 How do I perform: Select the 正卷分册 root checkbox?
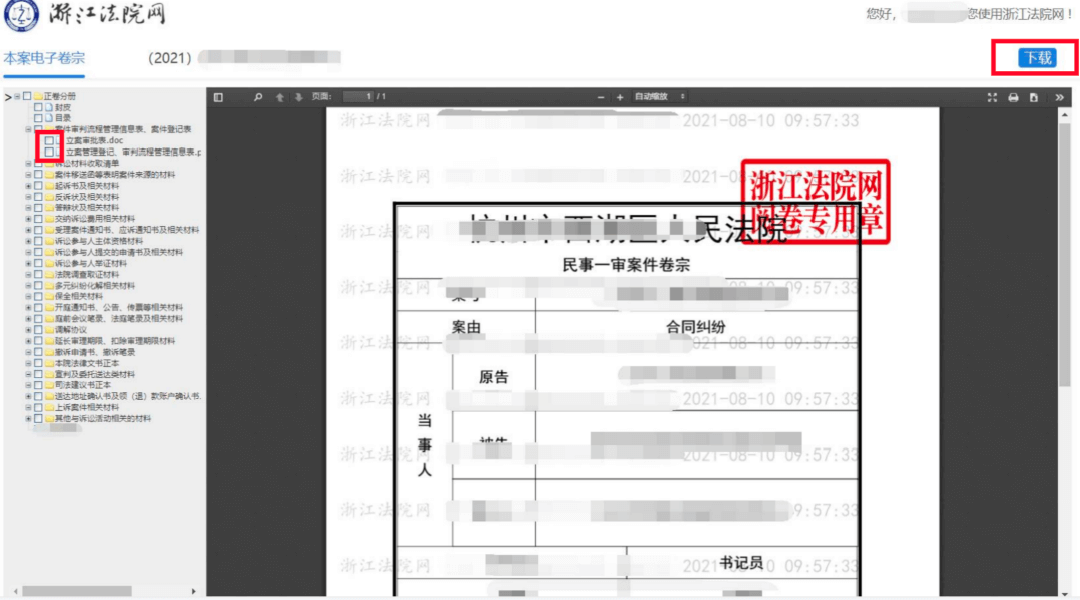28,96
